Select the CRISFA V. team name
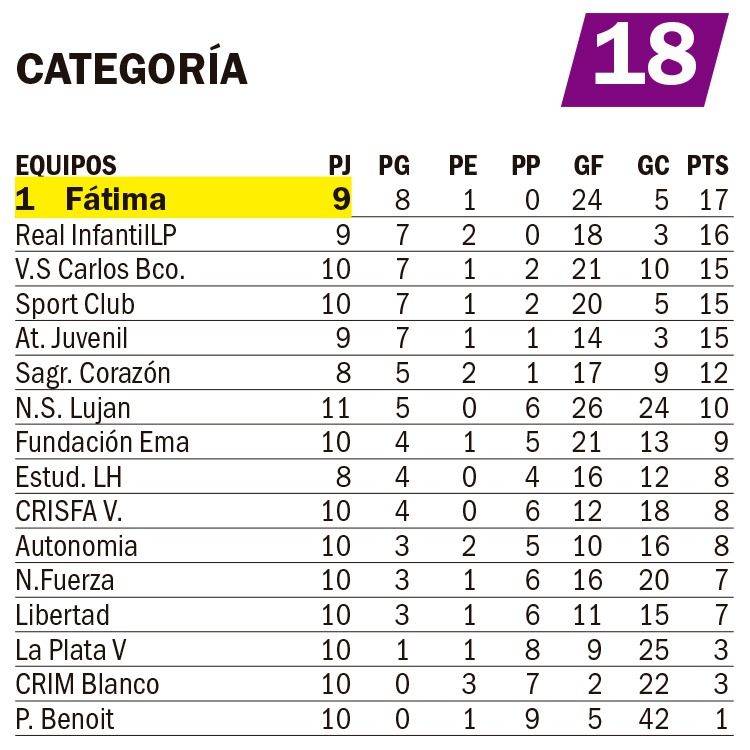The width and height of the screenshot is (750, 750). pos(69,511)
